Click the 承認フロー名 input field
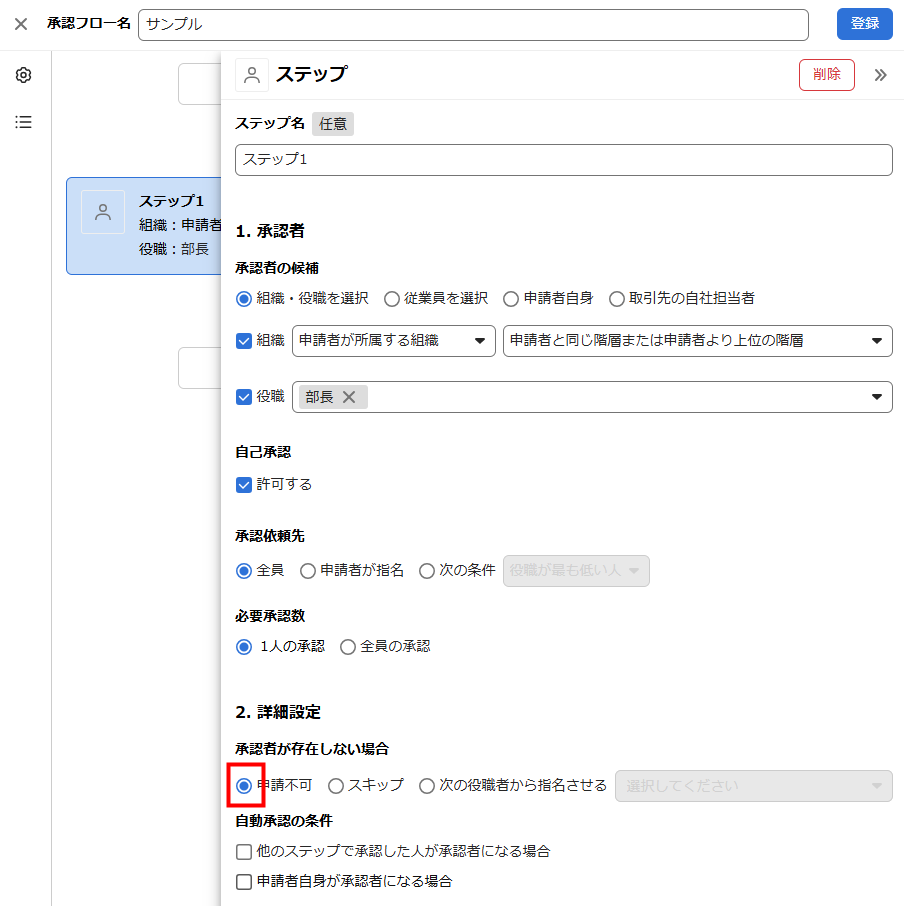 click(x=472, y=24)
